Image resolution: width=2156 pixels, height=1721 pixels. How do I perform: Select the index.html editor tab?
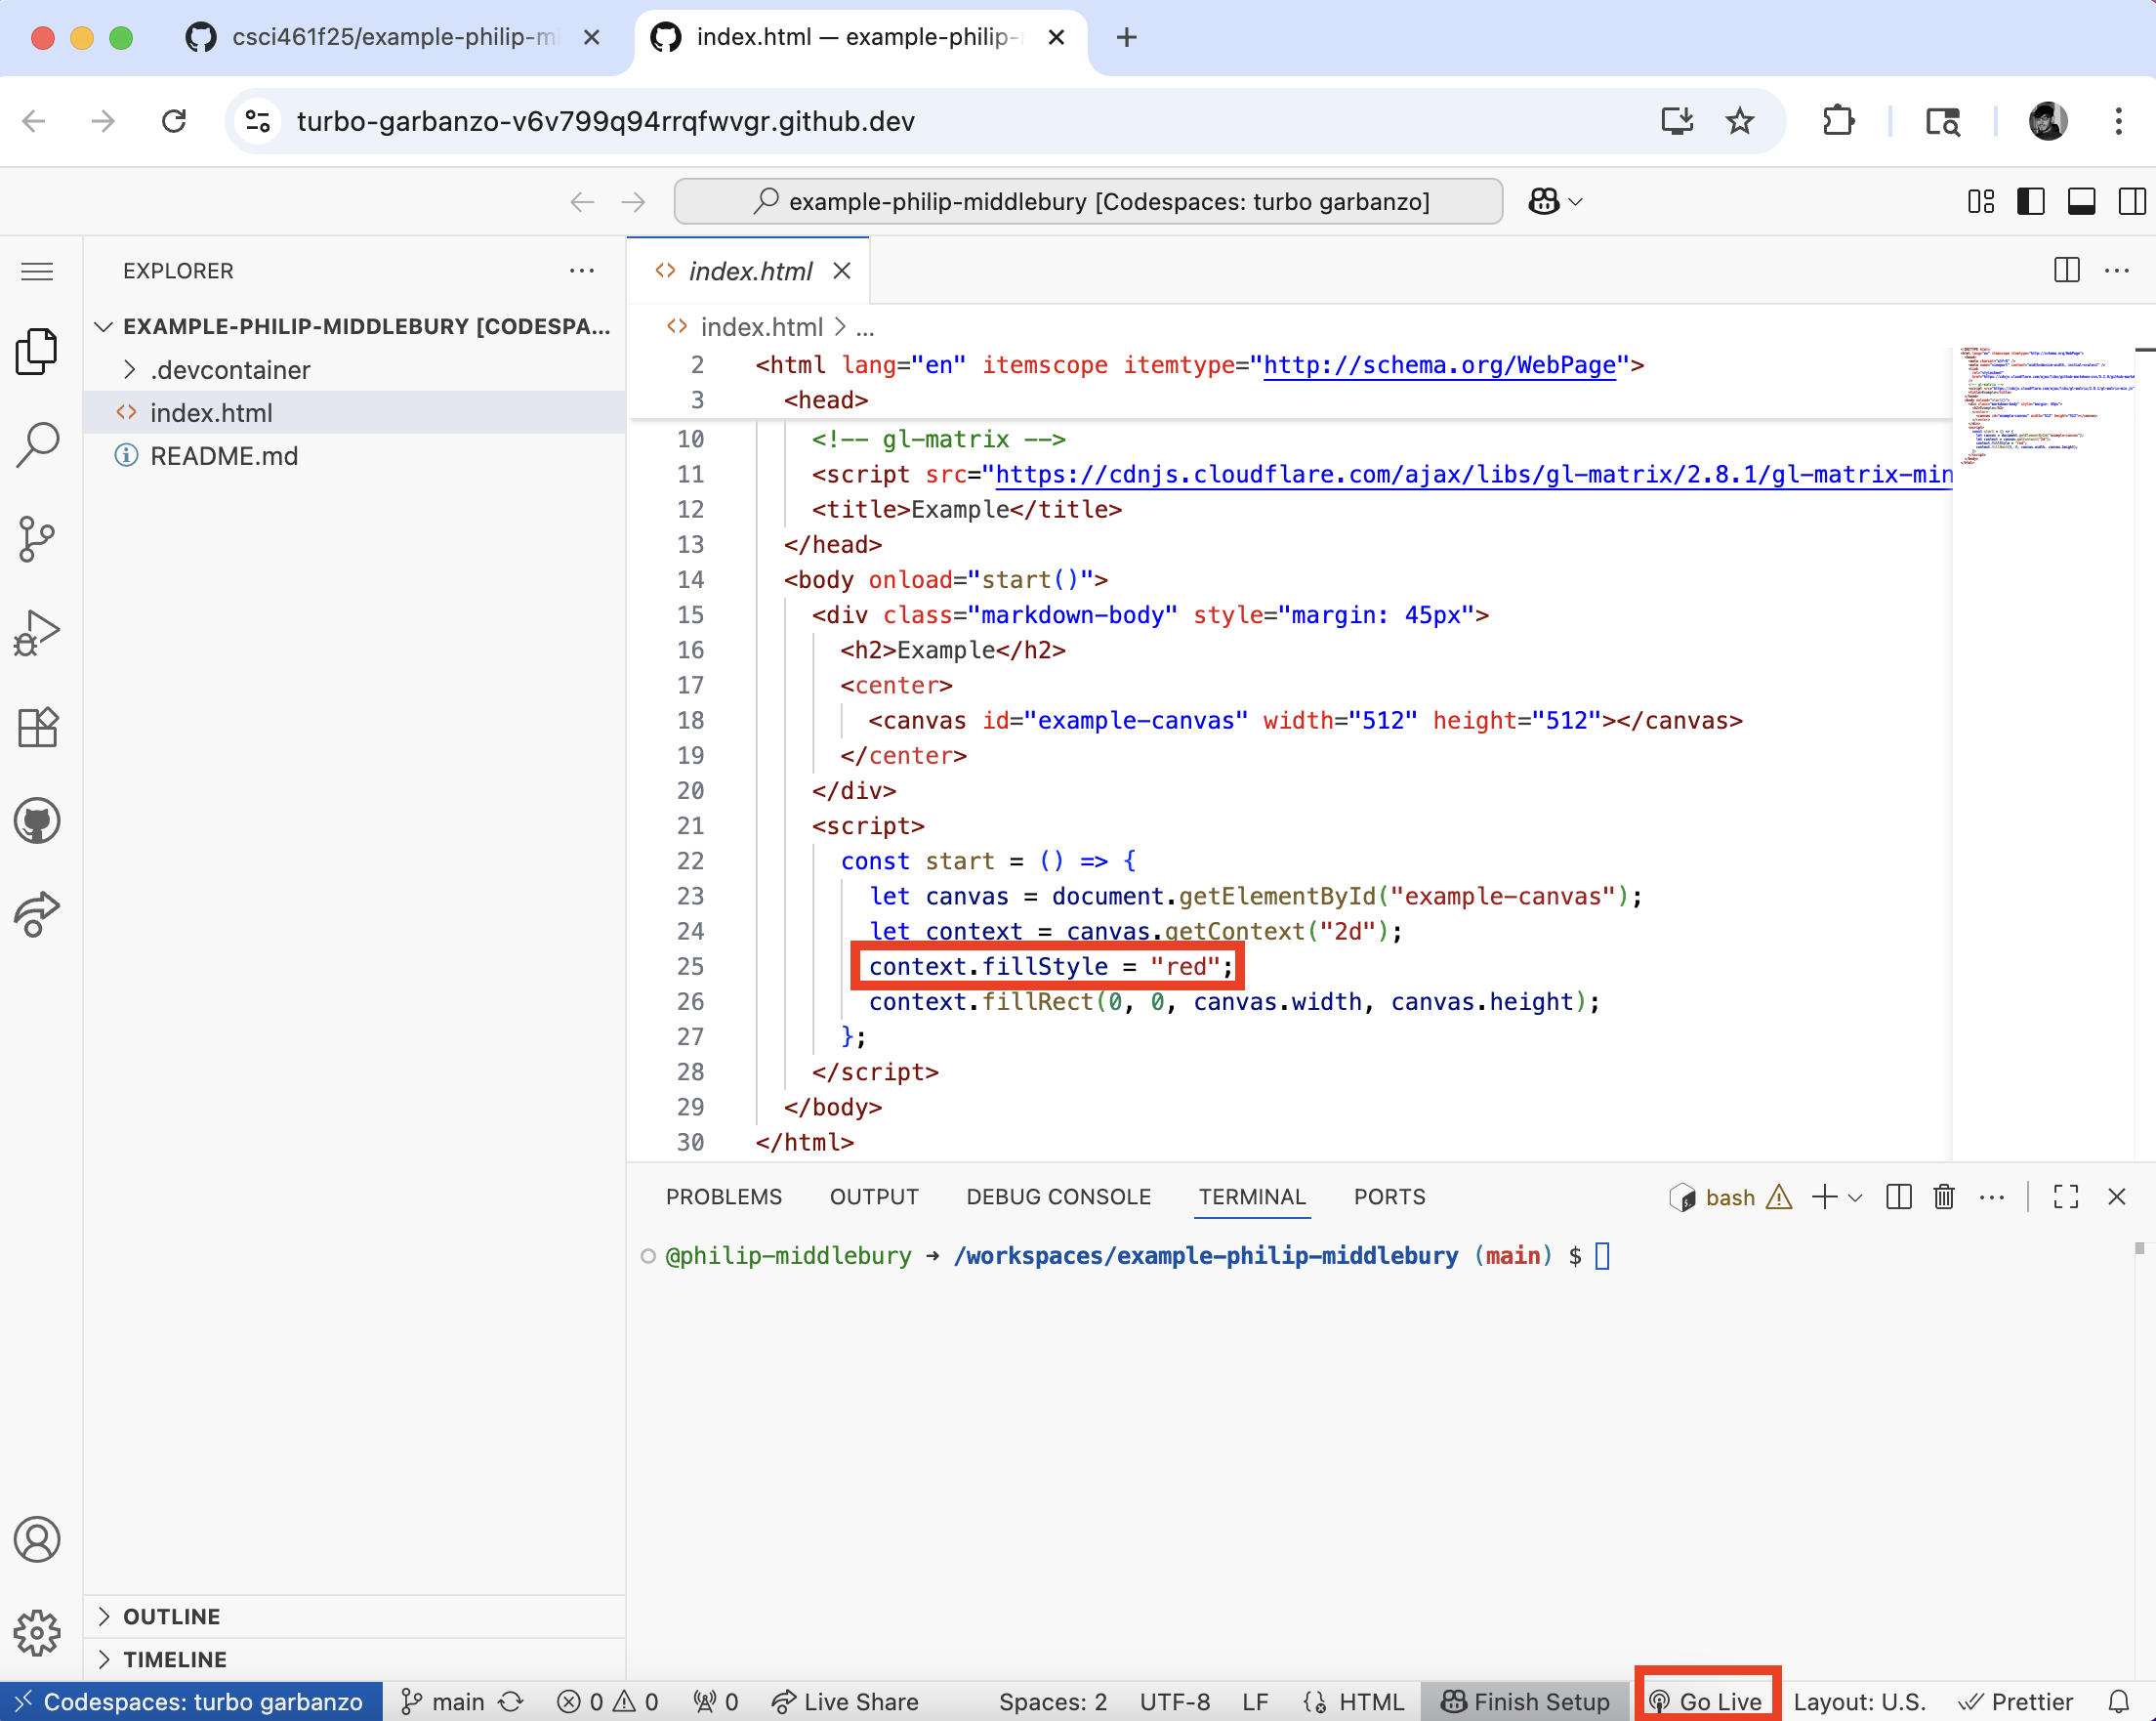749,270
